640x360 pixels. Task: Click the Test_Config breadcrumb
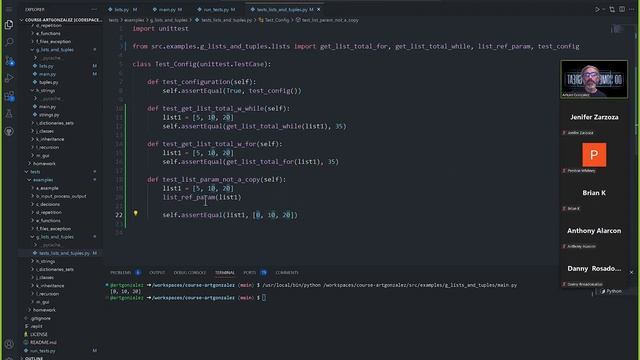tap(274, 20)
